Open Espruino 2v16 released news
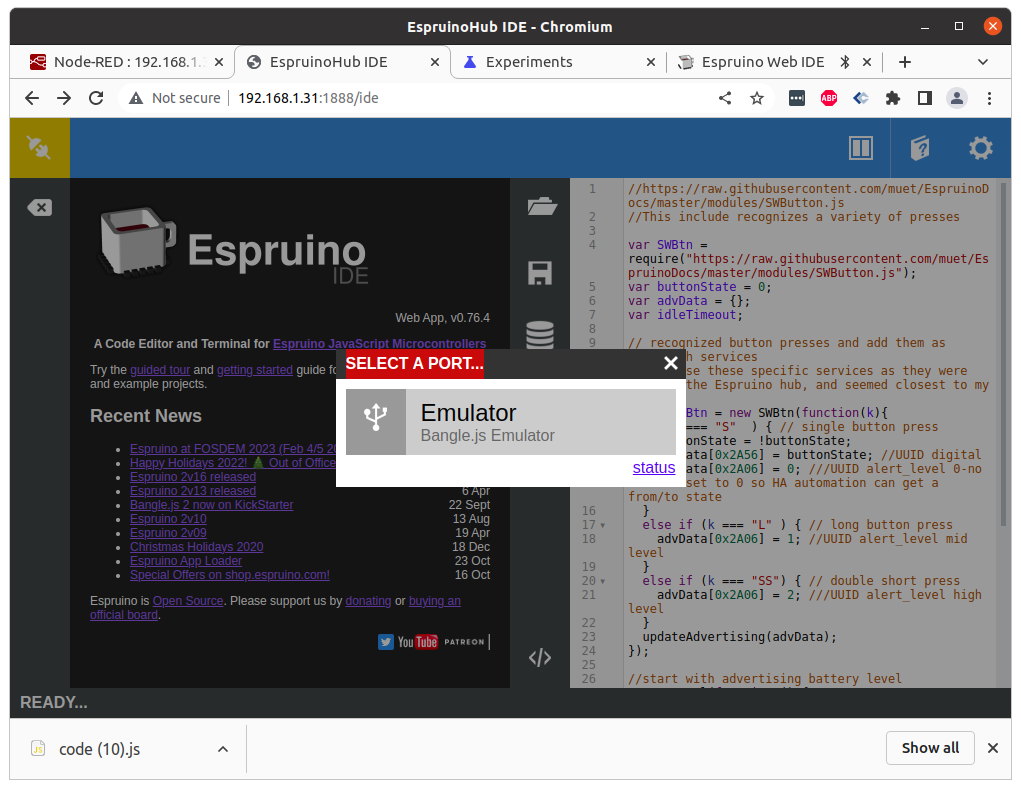Image resolution: width=1021 pixels, height=789 pixels. tap(193, 477)
